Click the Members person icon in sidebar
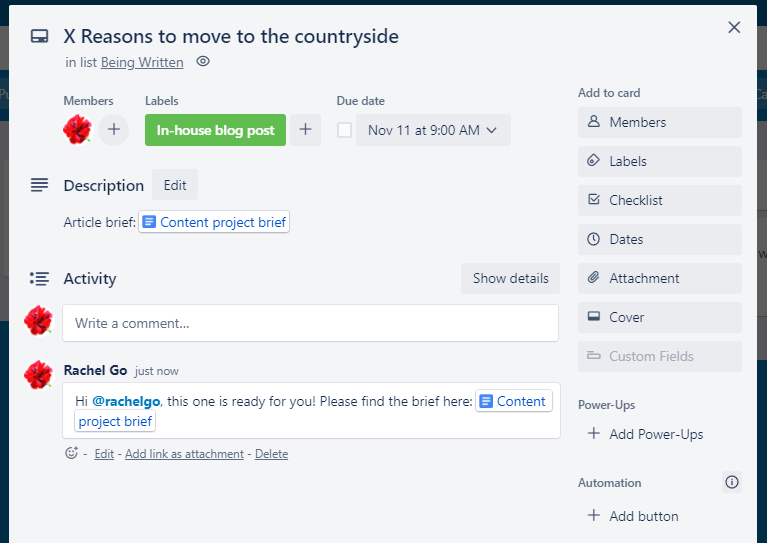Screen dimensions: 767x543 [x=593, y=121]
